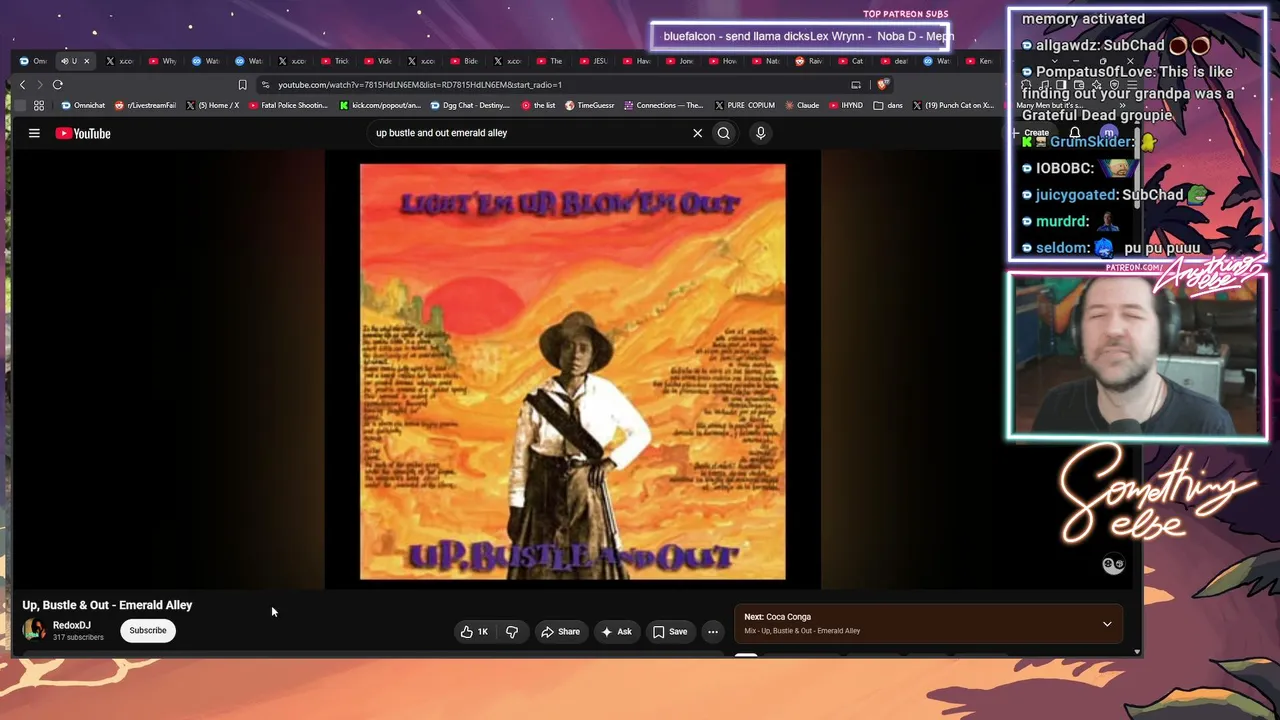The height and width of the screenshot is (720, 1280).
Task: Focus the browser address bar URL
Action: (420, 85)
